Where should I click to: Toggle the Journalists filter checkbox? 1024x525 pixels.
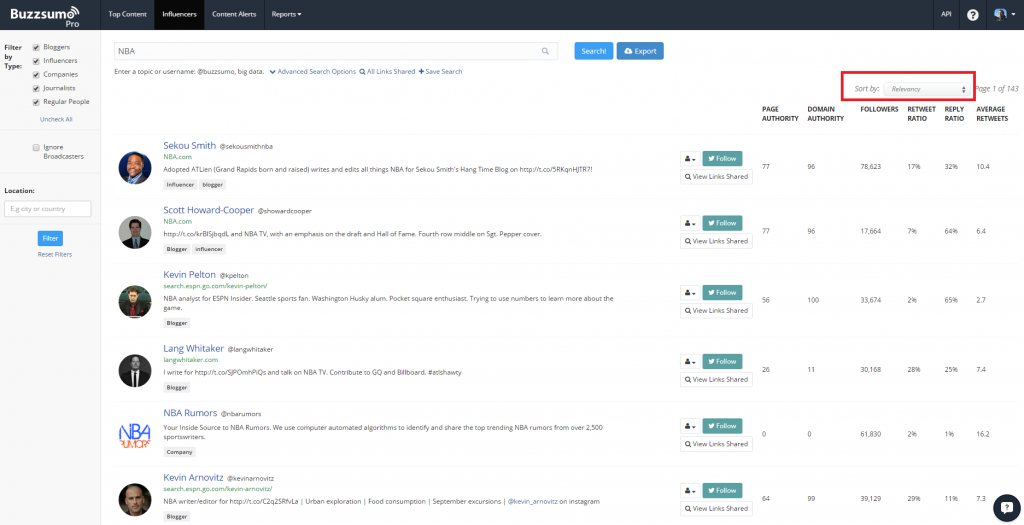point(36,88)
